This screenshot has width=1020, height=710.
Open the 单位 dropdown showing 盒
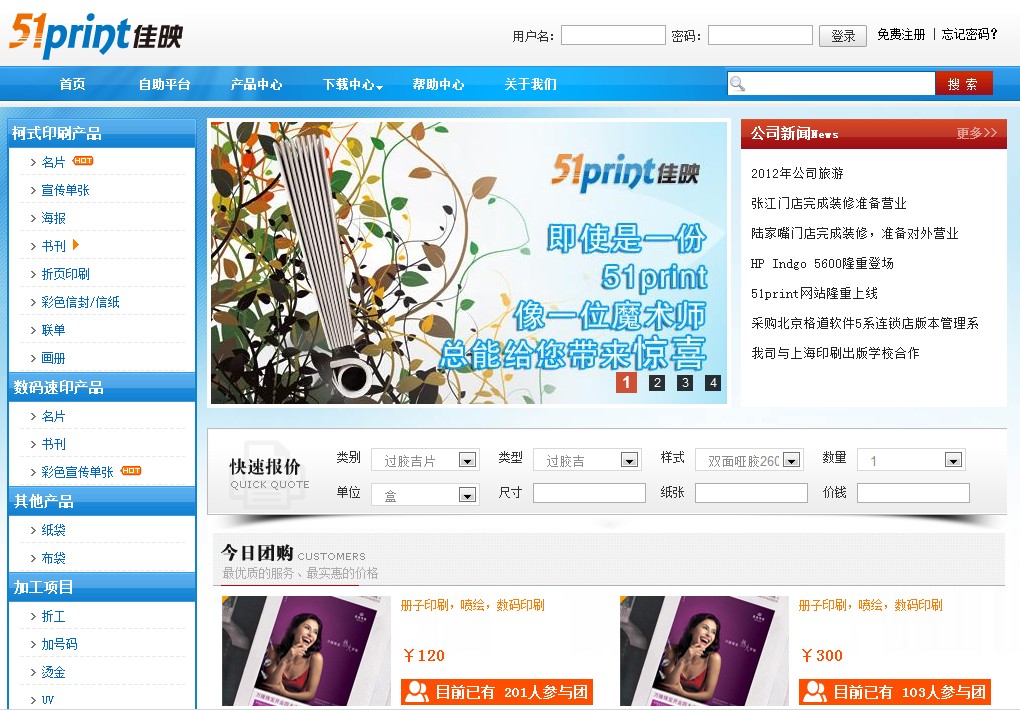(x=425, y=495)
